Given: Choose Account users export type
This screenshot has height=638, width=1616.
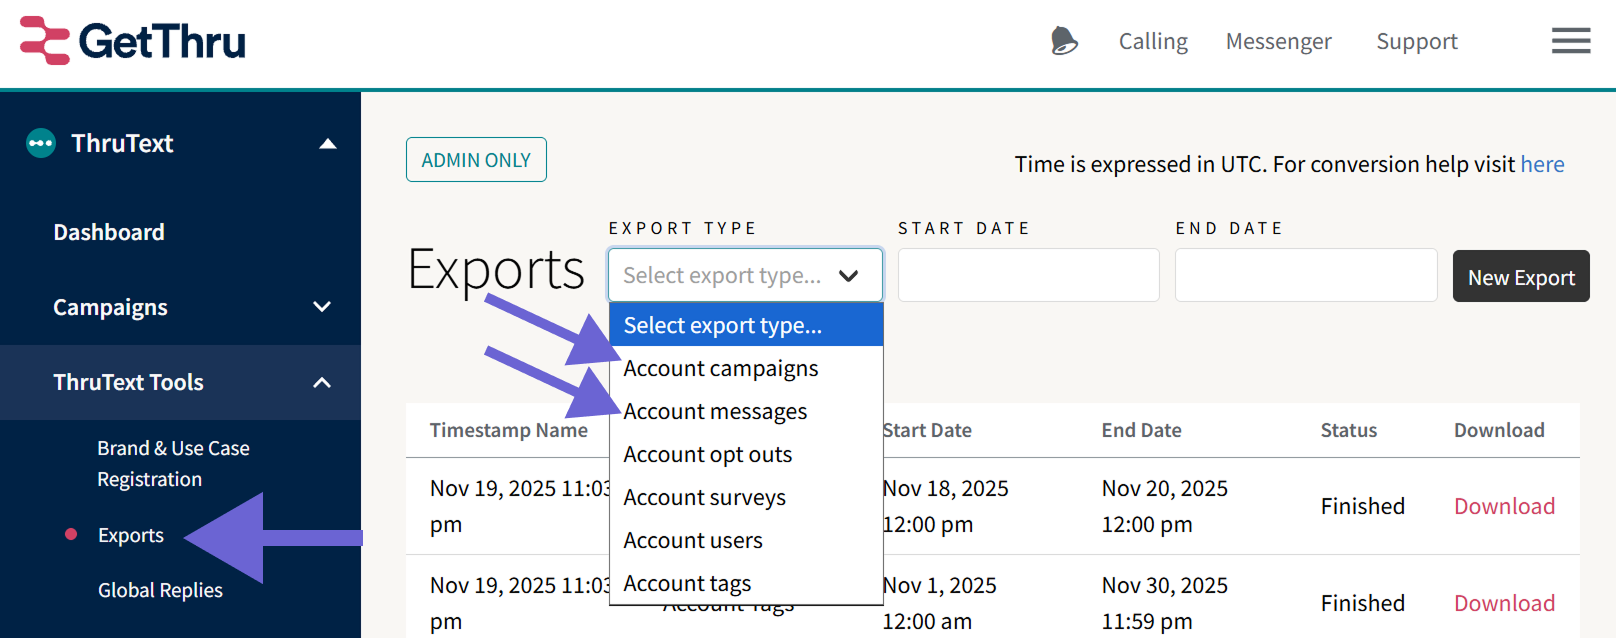Looking at the screenshot, I should [x=746, y=540].
